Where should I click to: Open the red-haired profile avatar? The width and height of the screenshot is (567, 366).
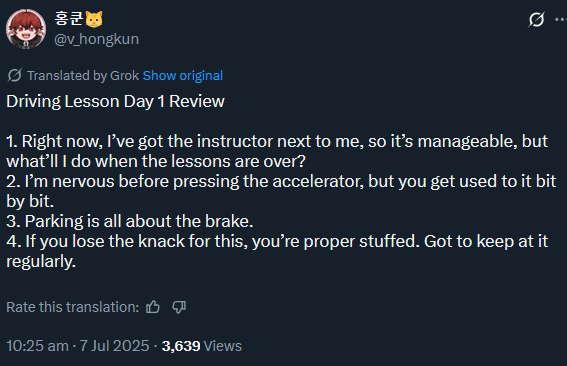pos(26,29)
